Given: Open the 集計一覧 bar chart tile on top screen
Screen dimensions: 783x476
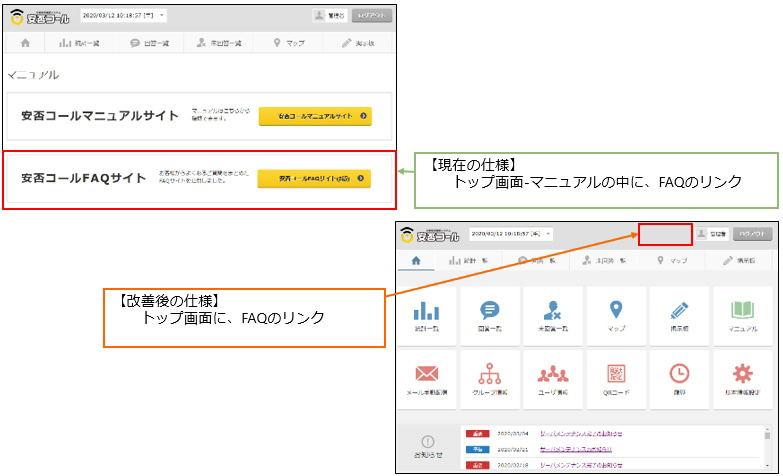Looking at the screenshot, I should (427, 316).
